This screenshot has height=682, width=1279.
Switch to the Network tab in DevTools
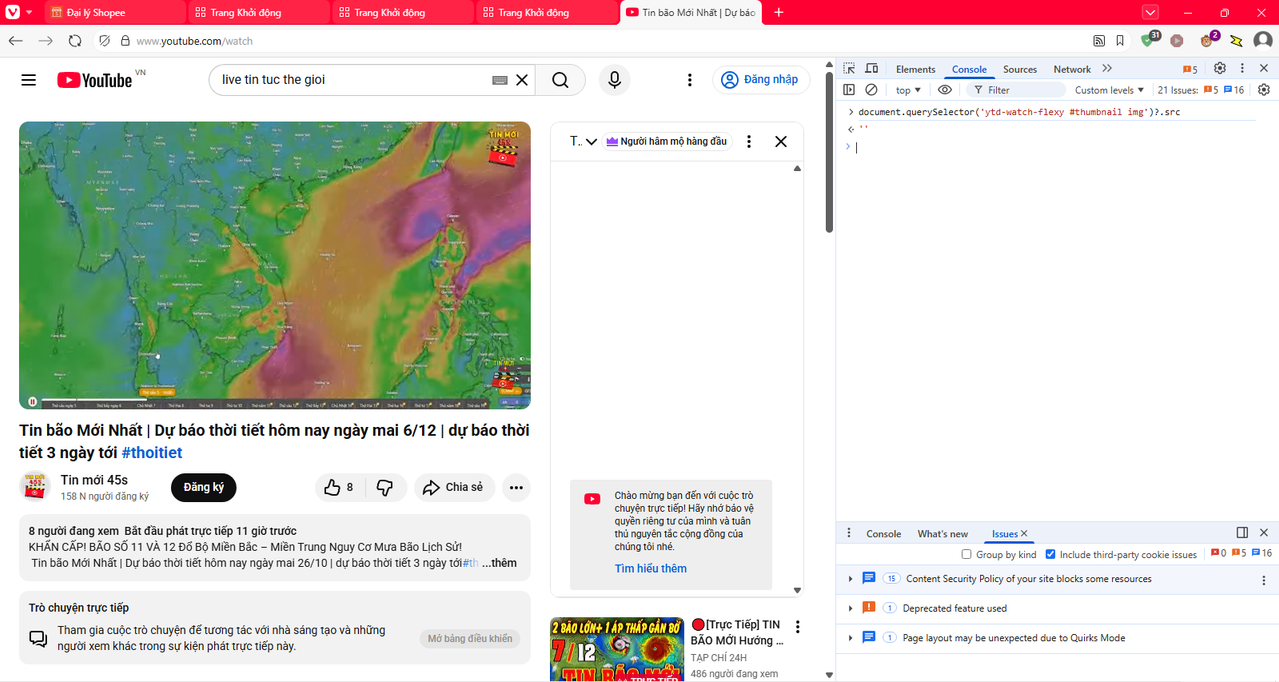pos(1071,69)
